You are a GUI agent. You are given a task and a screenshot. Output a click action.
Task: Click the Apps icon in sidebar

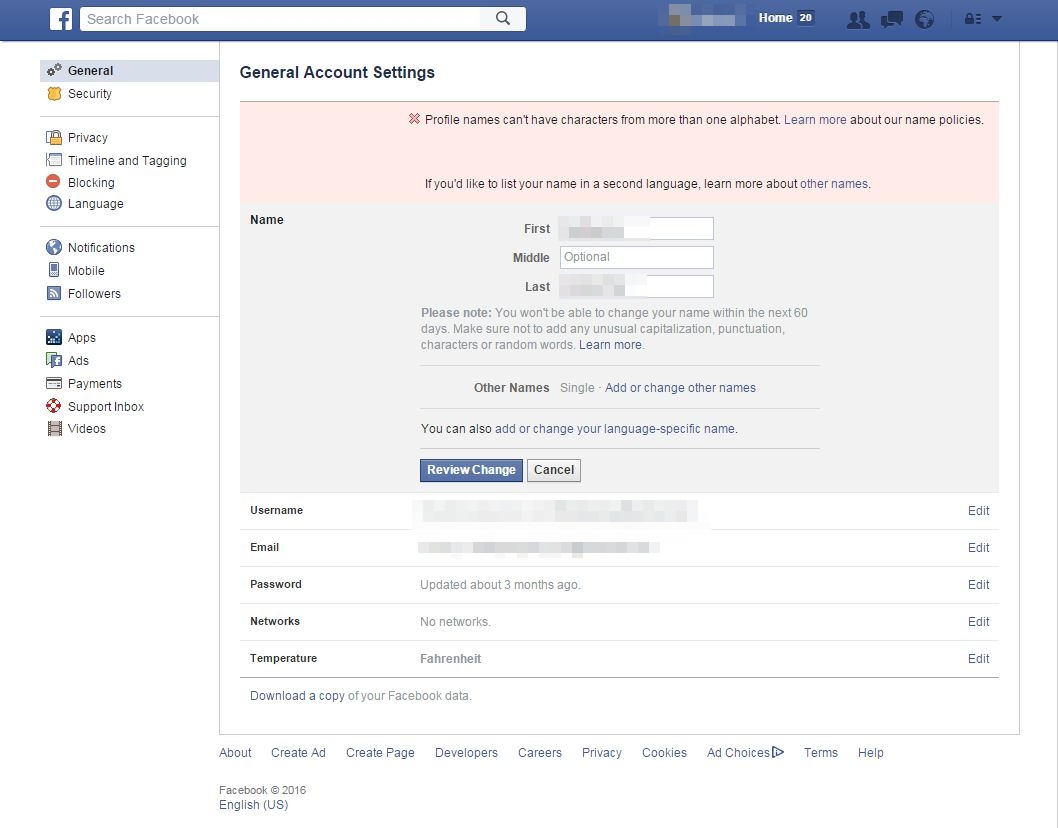pyautogui.click(x=54, y=337)
